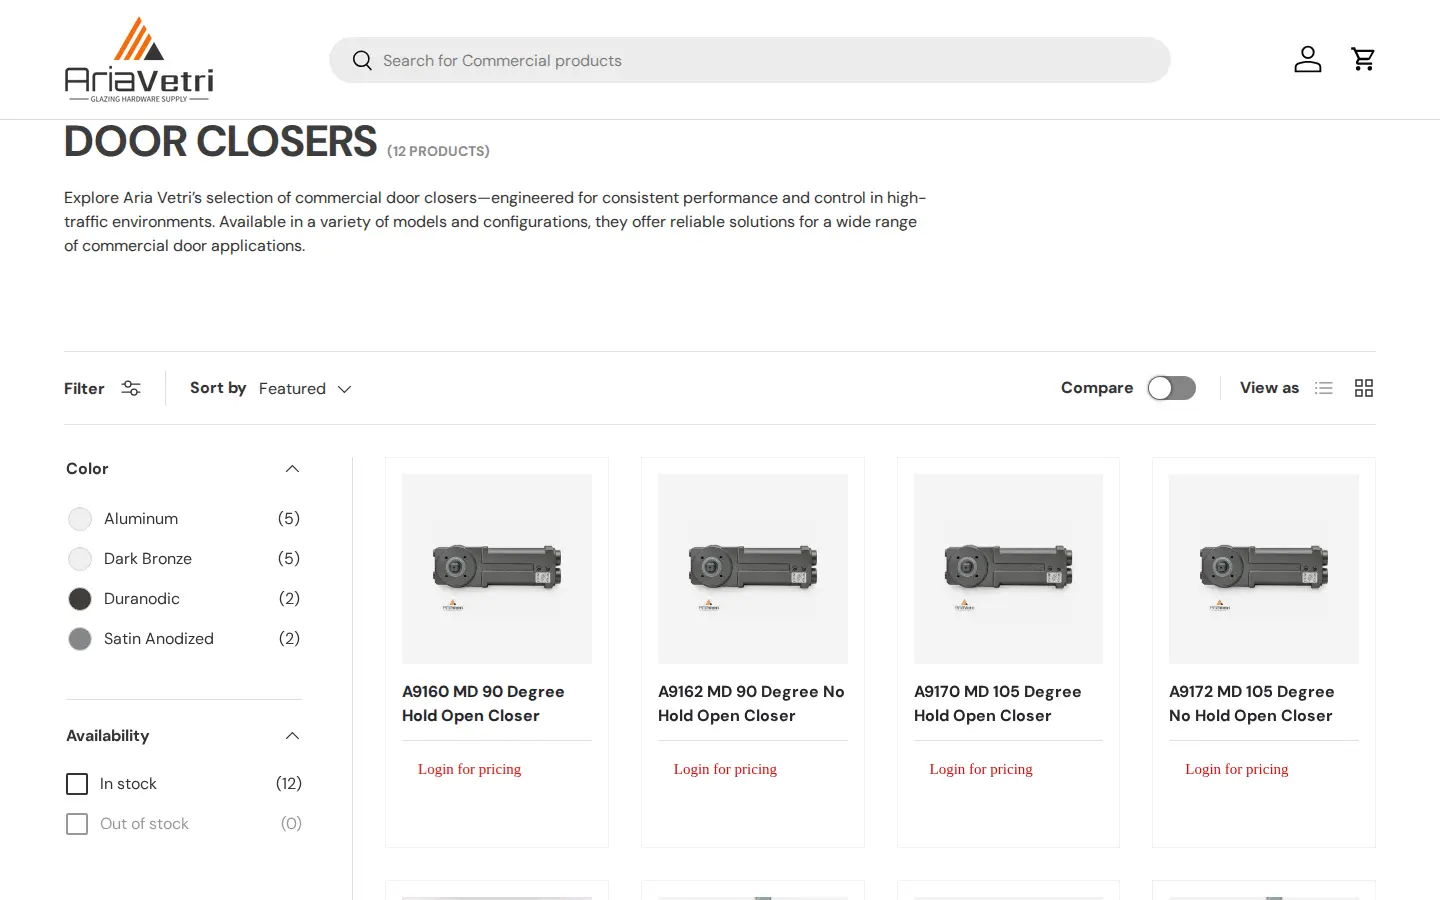Click Login for pricing under A9170
Image resolution: width=1440 pixels, height=900 pixels.
[981, 769]
